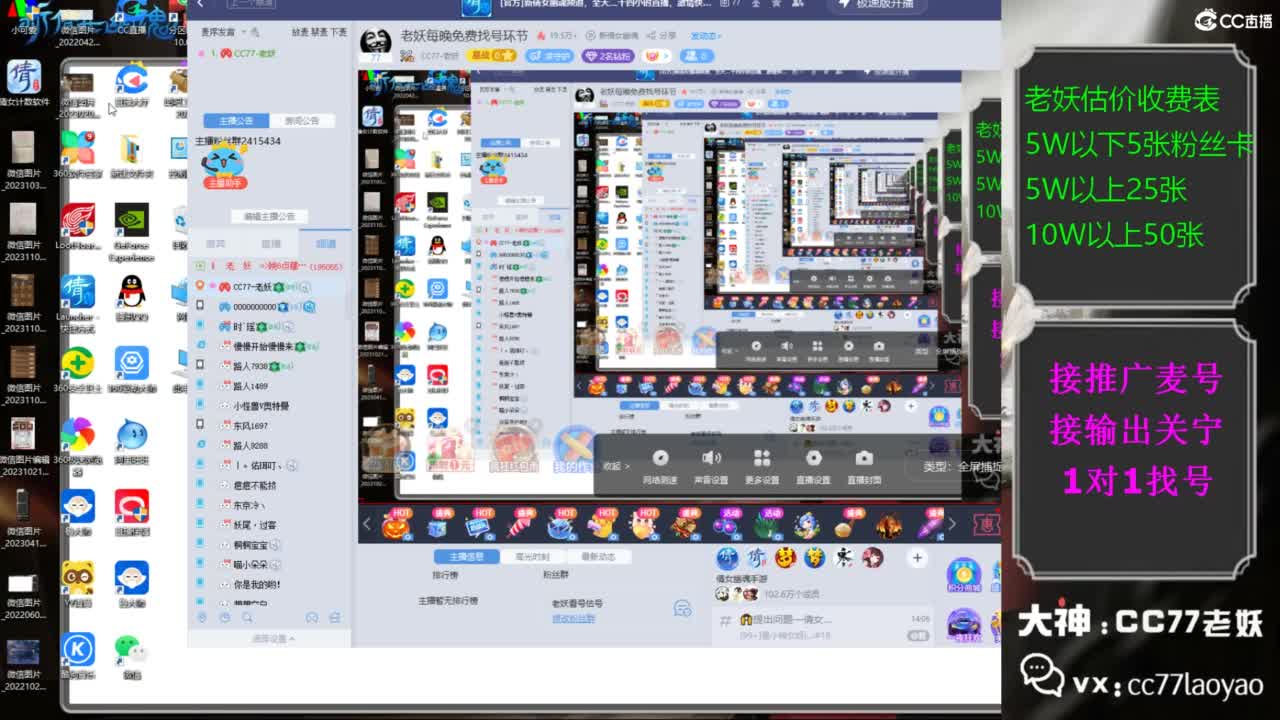Click the 编辑主播公告 button
This screenshot has width=1280, height=720.
click(x=269, y=216)
